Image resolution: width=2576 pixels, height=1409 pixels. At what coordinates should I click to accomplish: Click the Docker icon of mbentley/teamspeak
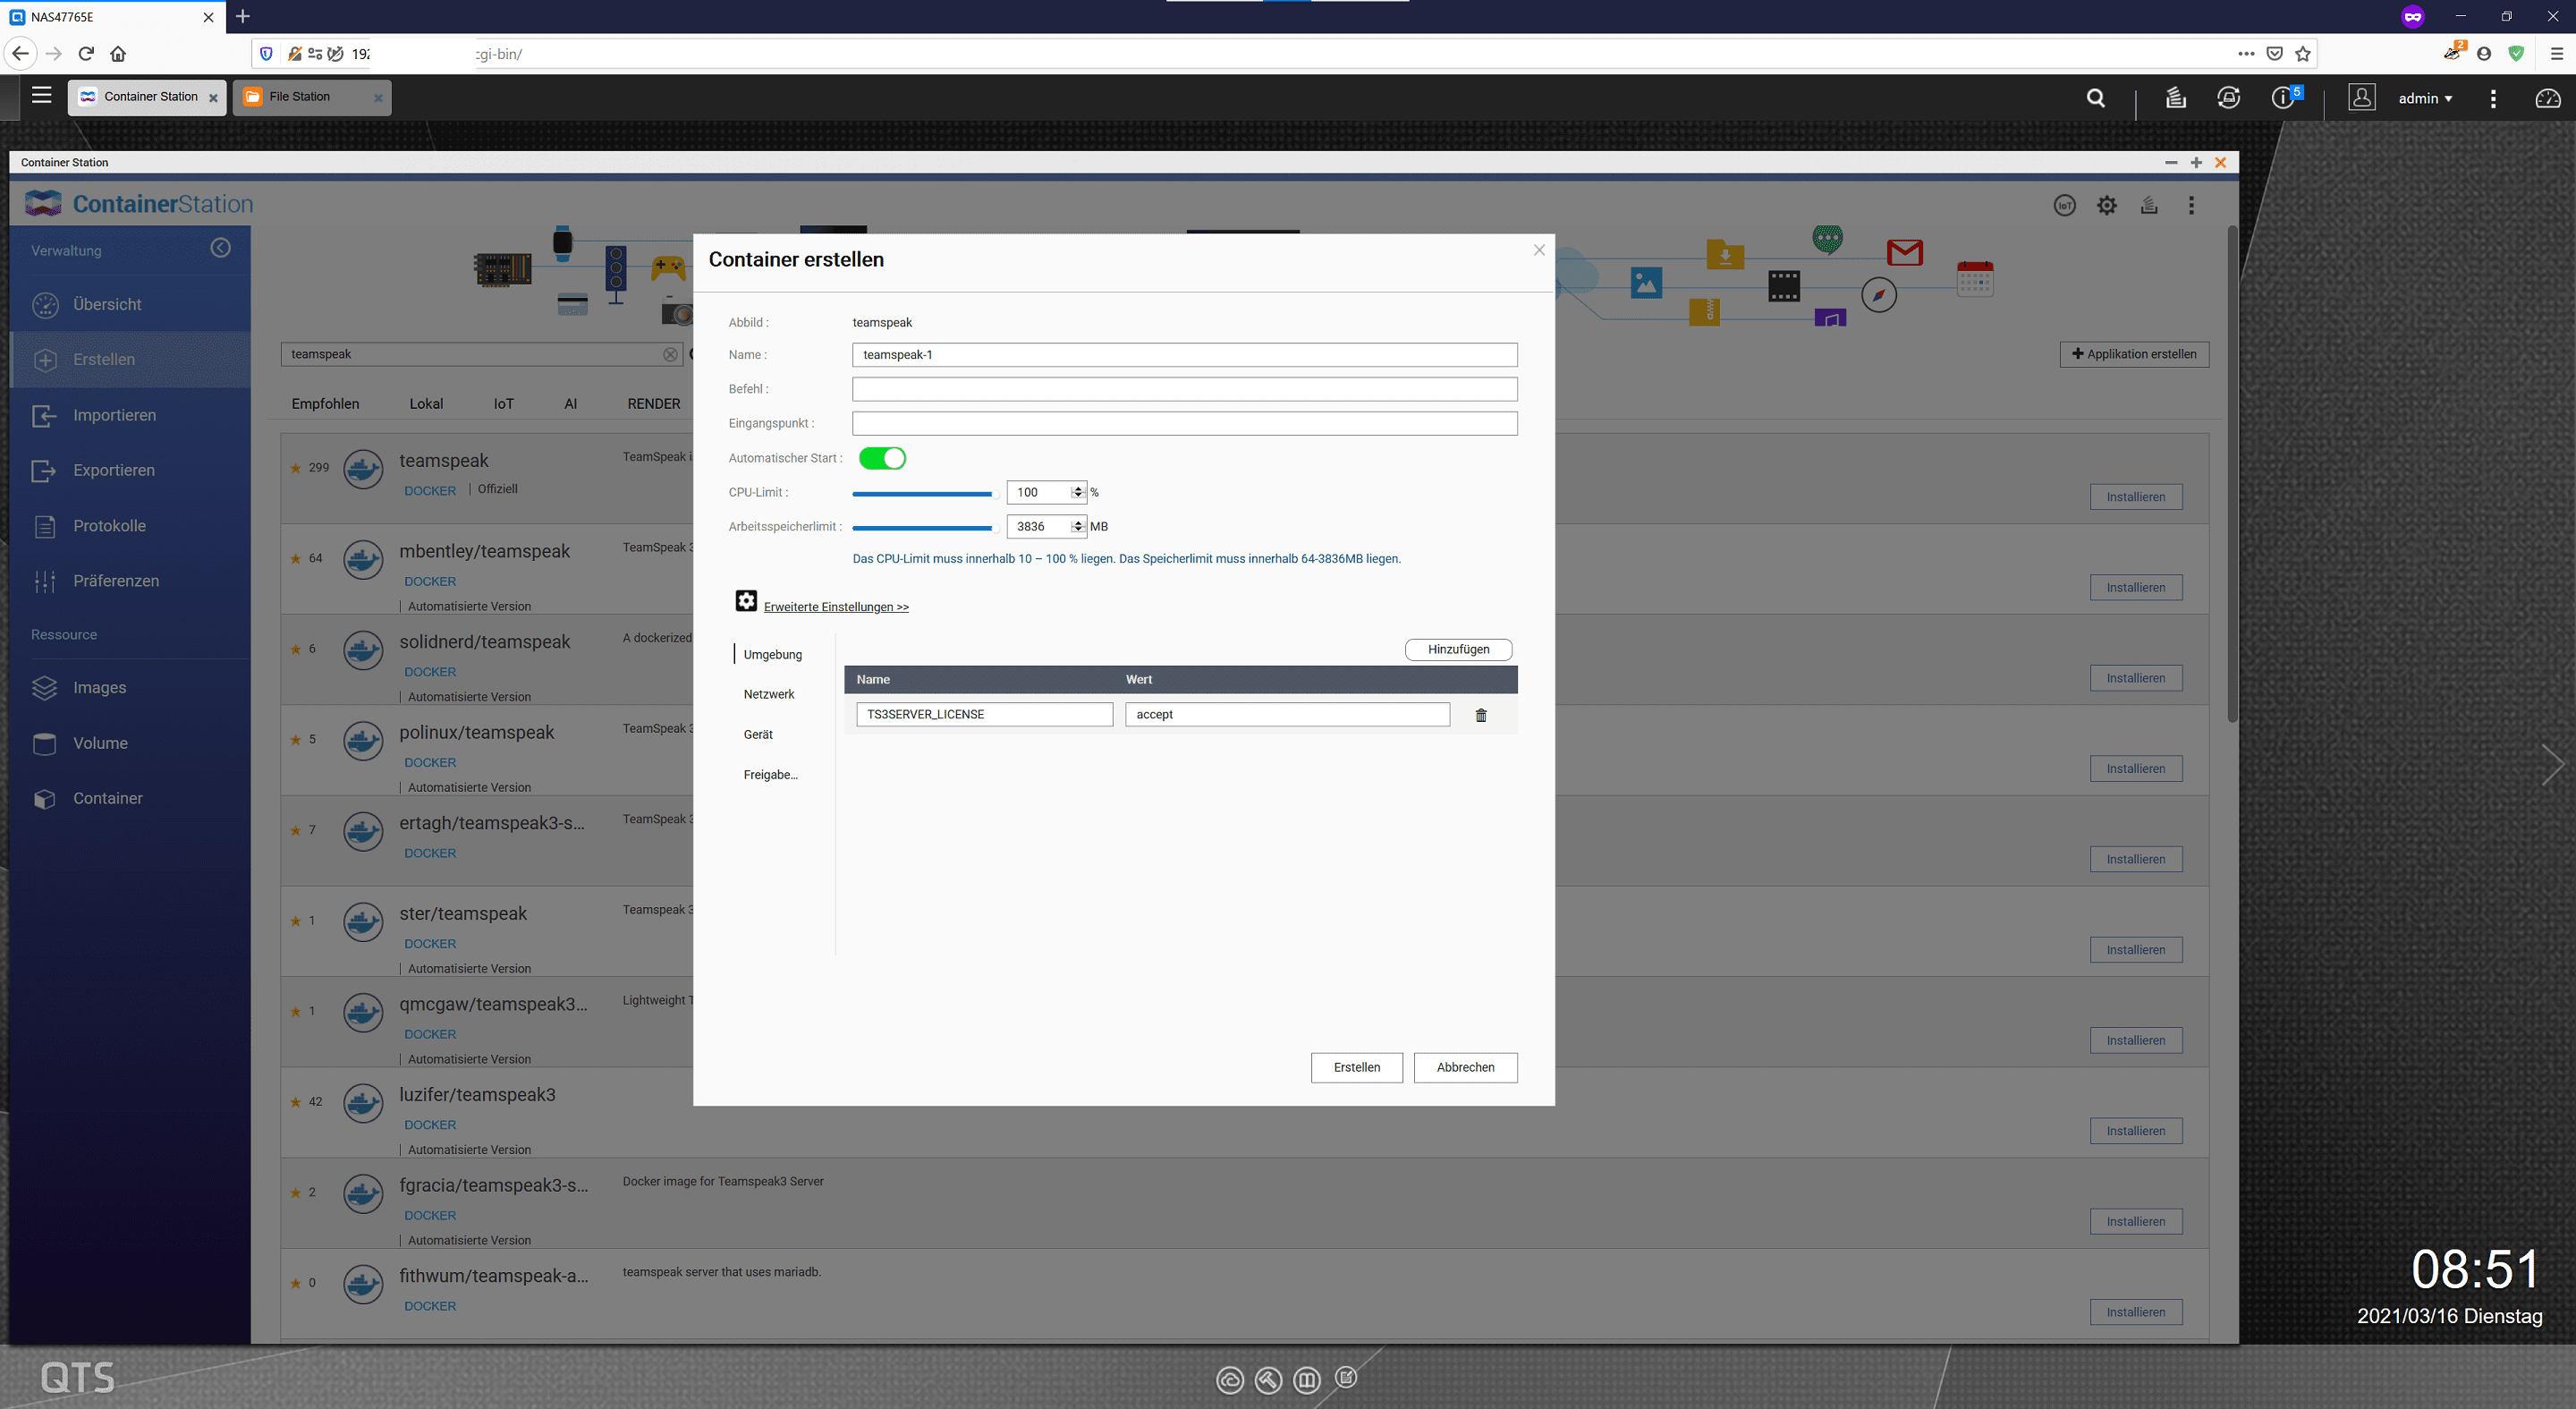click(363, 560)
